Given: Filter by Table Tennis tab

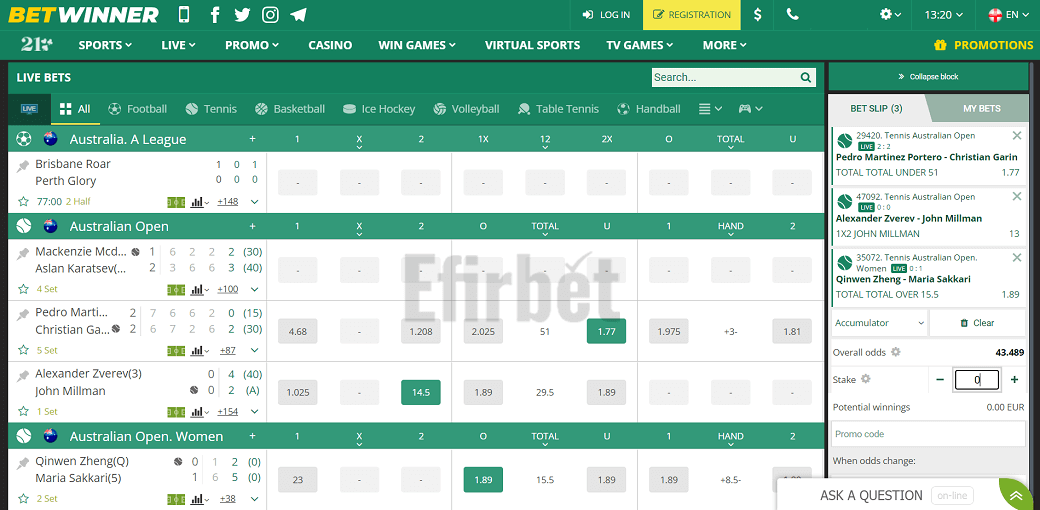Looking at the screenshot, I should tap(558, 109).
